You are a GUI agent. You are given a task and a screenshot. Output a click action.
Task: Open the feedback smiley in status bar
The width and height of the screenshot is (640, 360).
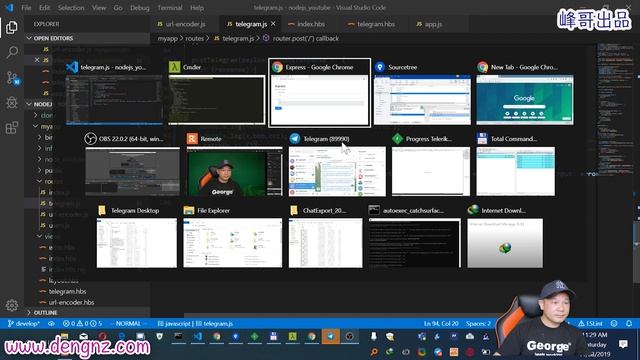[614, 324]
